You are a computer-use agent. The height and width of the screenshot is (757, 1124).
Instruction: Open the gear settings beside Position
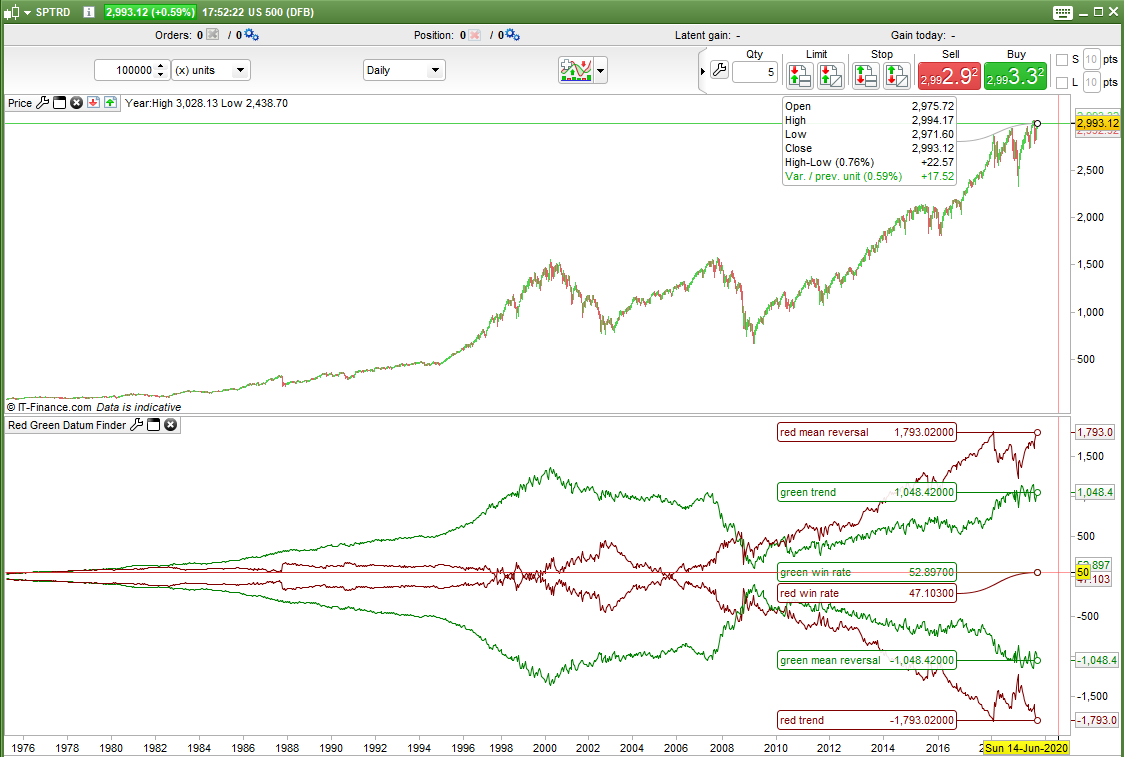point(512,34)
